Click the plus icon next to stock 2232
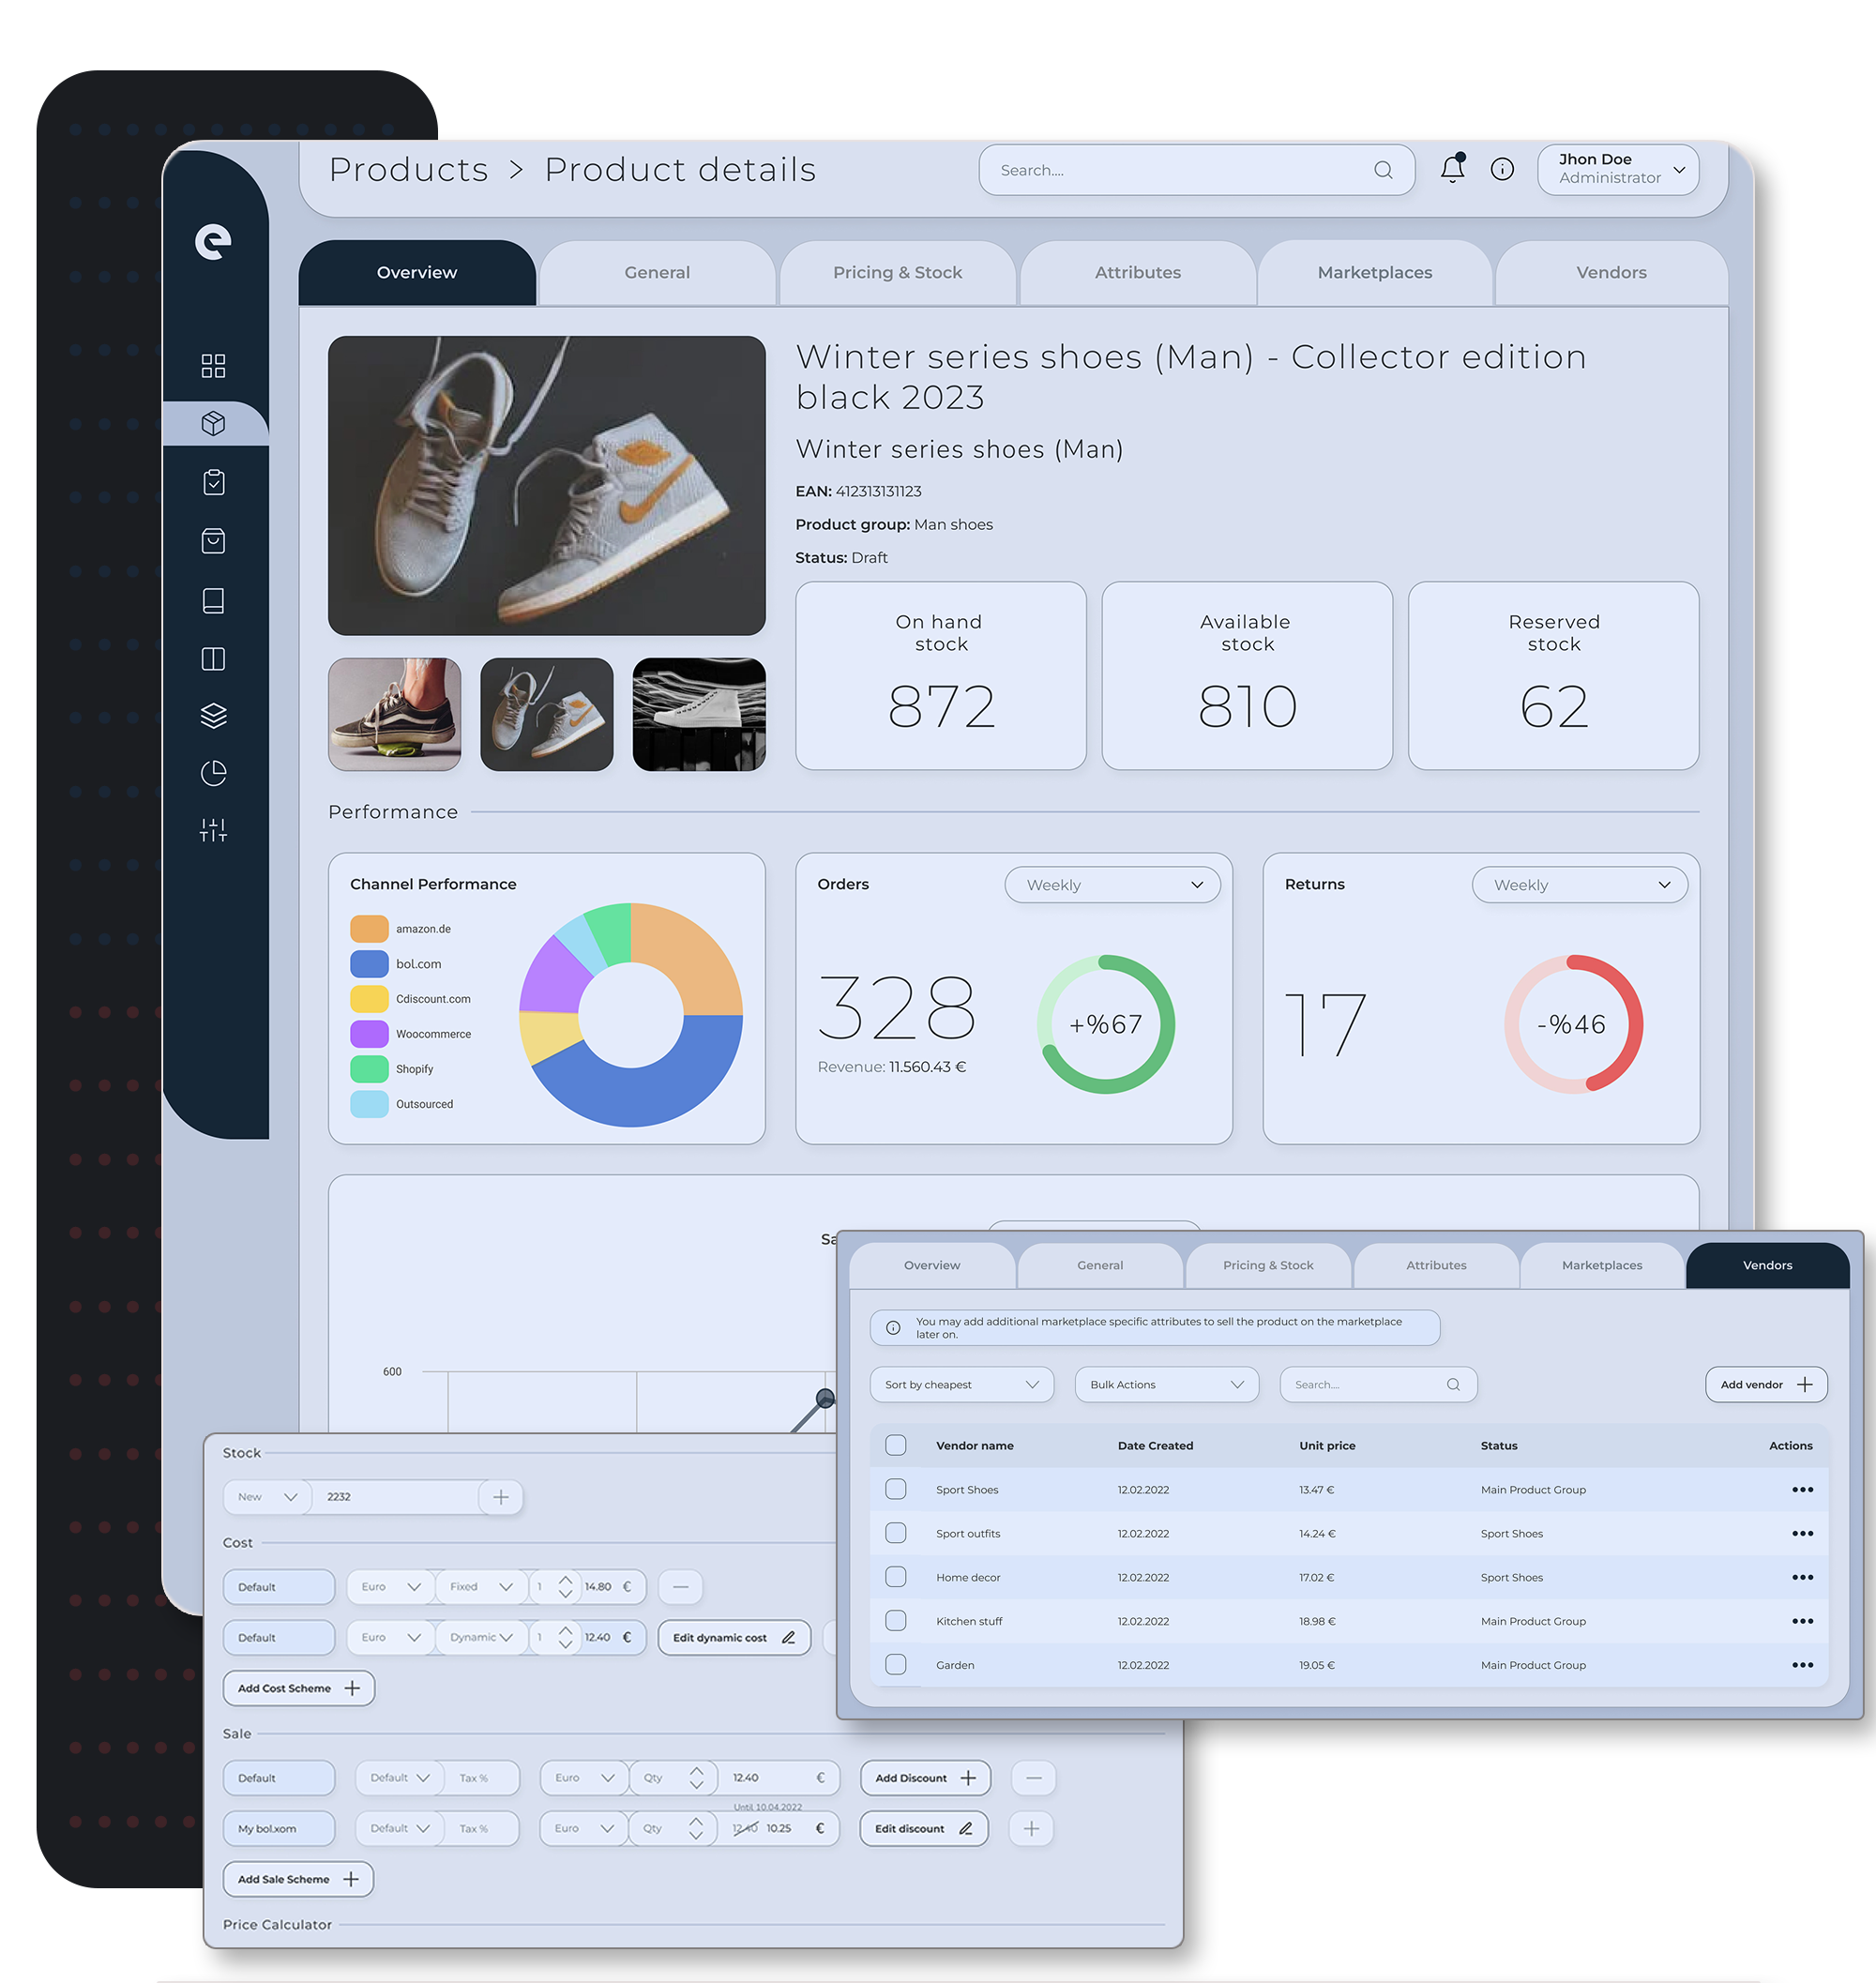The height and width of the screenshot is (1983, 1876). click(501, 1497)
